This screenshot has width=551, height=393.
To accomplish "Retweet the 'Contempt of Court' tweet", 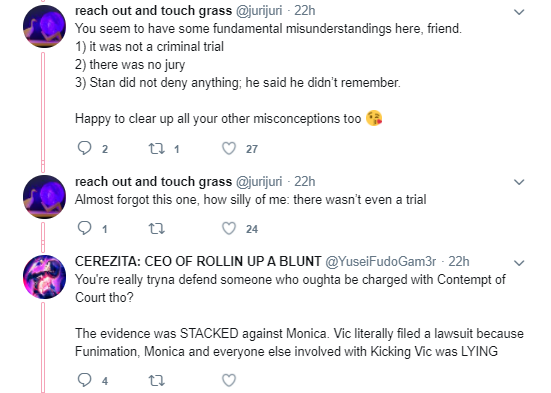I will coord(156,380).
